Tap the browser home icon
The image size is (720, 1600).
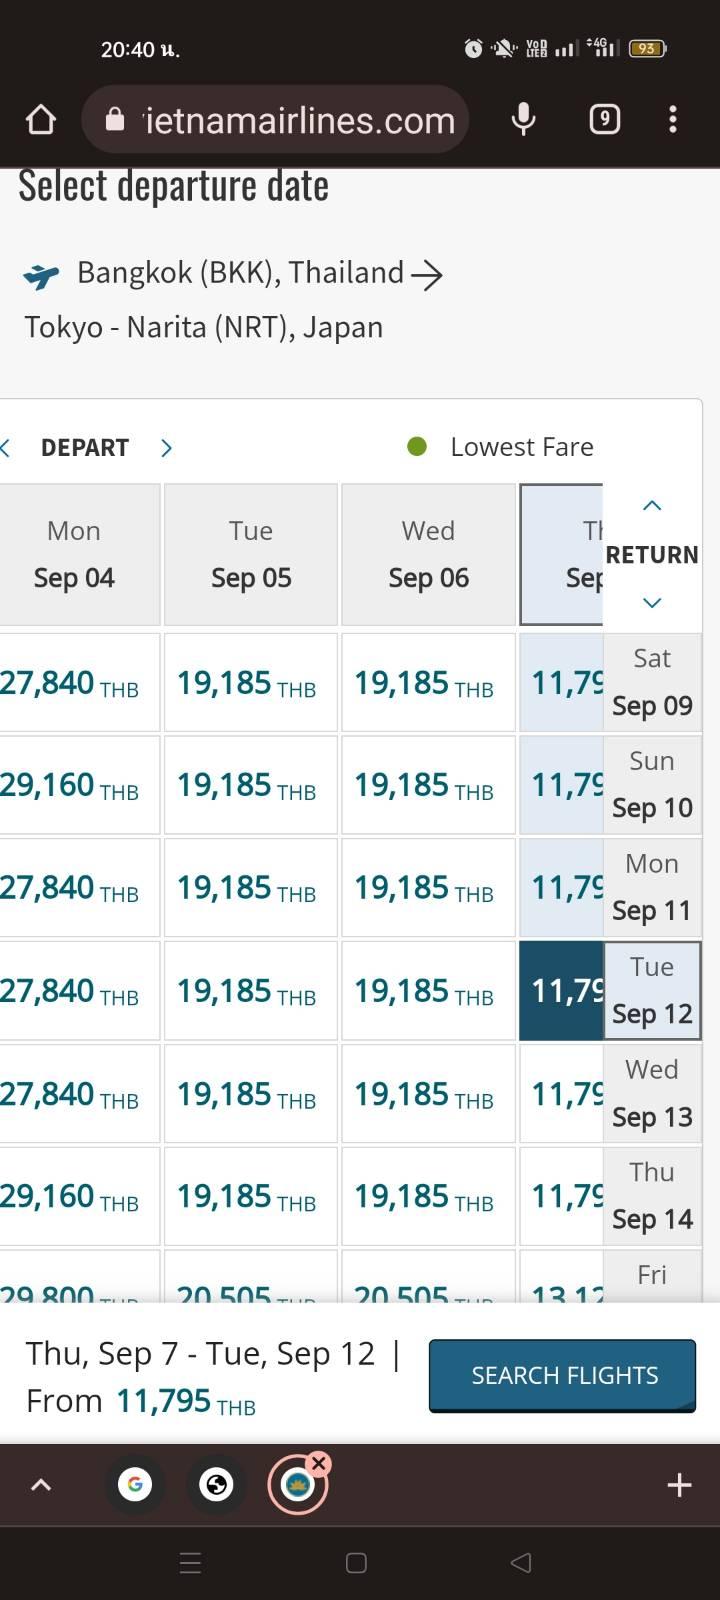41,120
